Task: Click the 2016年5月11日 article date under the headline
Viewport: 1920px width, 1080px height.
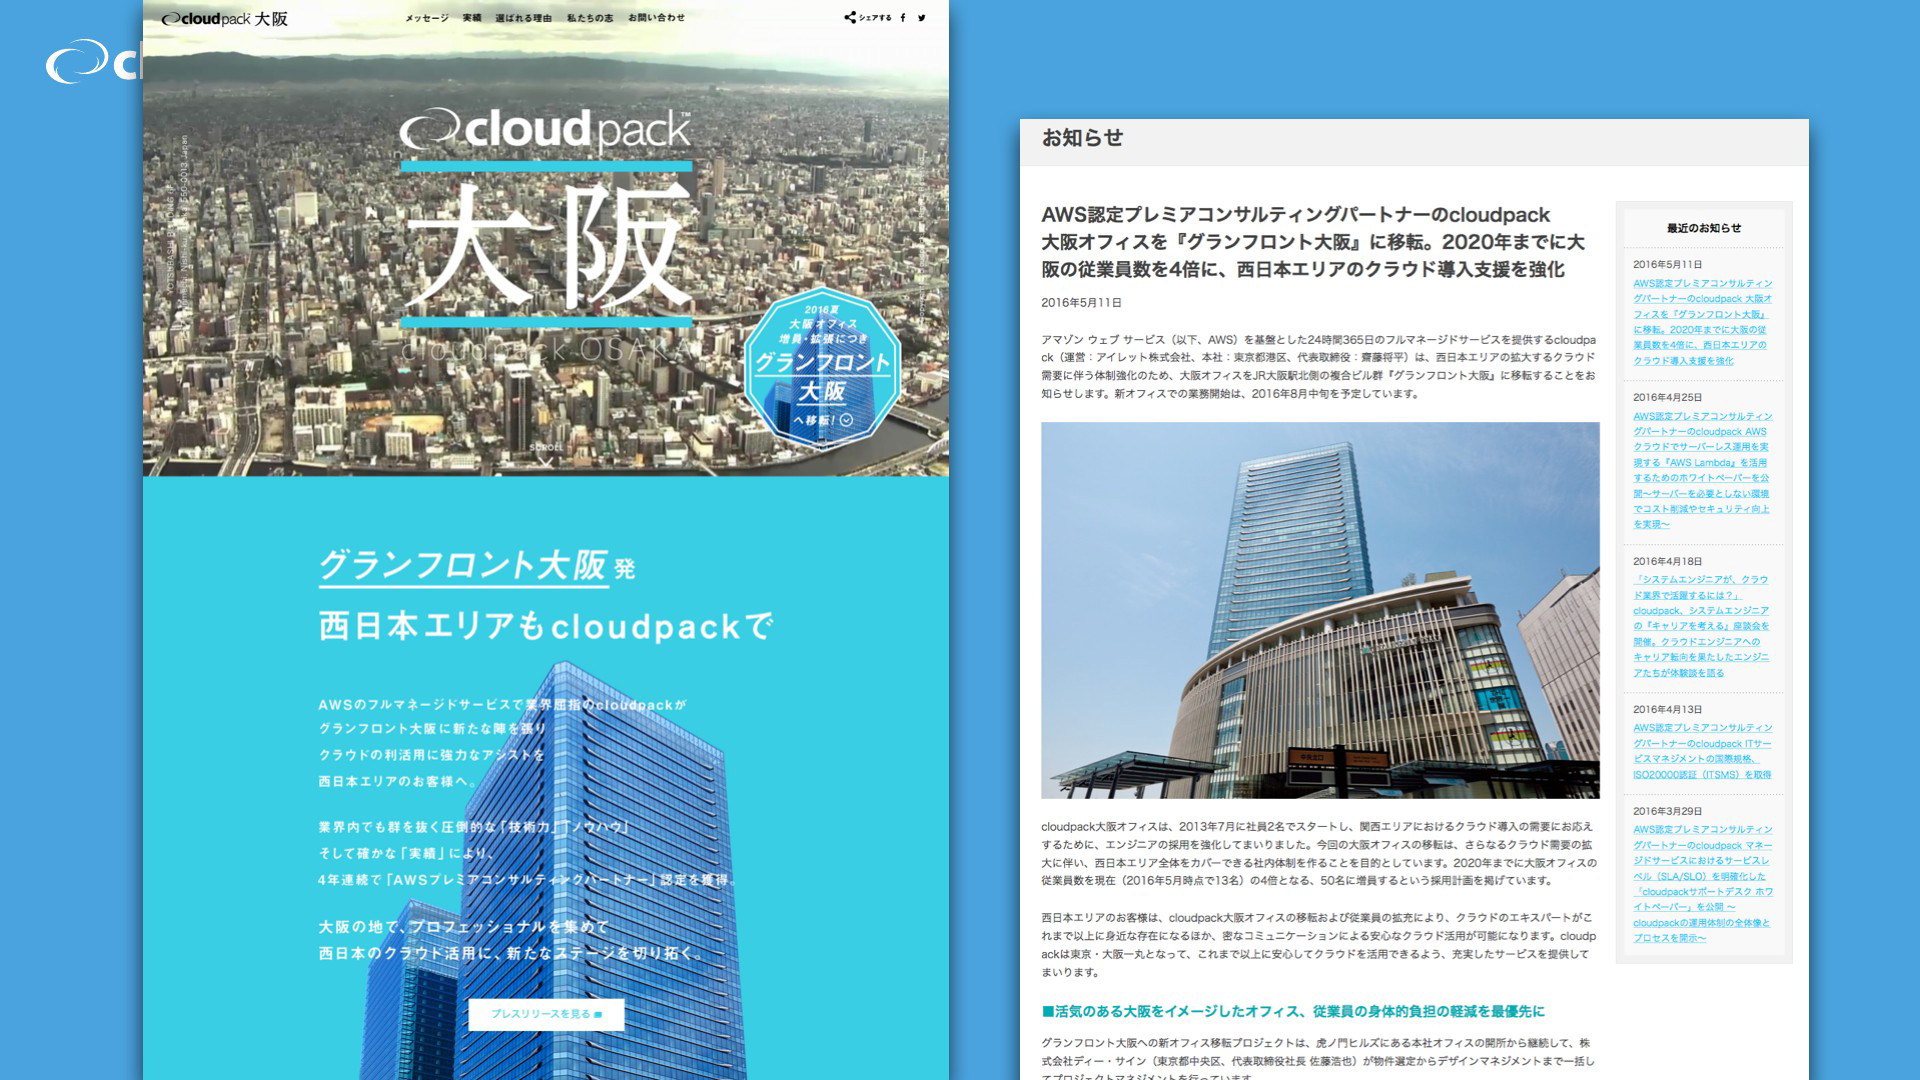Action: point(1081,303)
